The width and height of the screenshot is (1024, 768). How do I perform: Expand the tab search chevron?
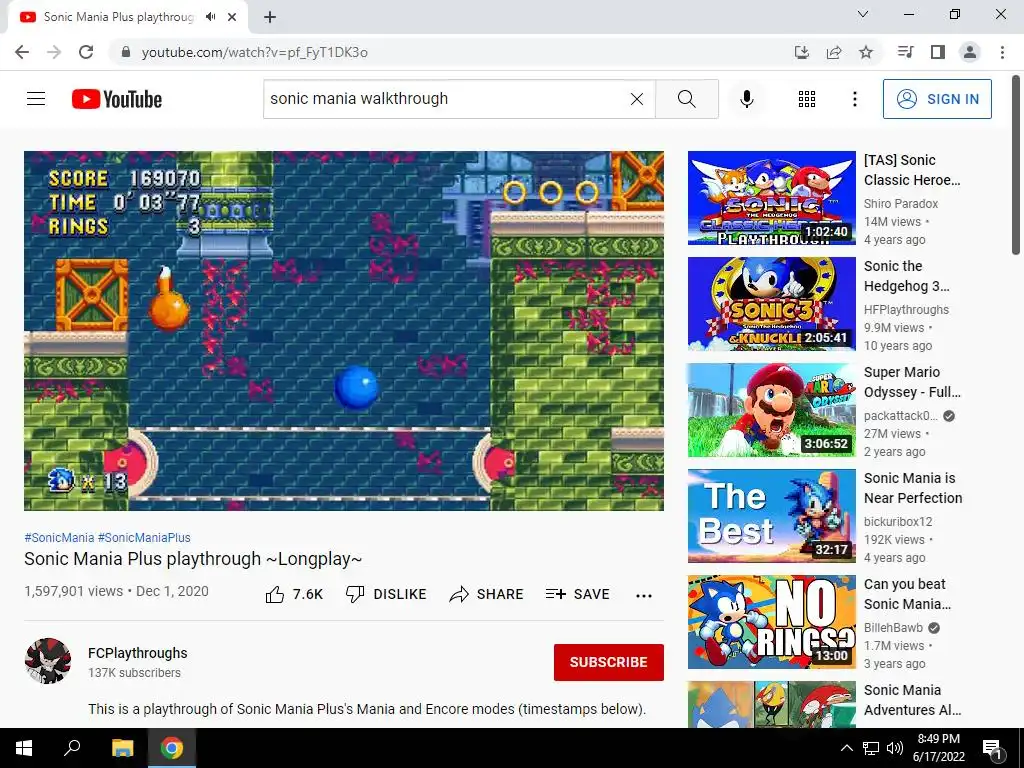pos(863,14)
